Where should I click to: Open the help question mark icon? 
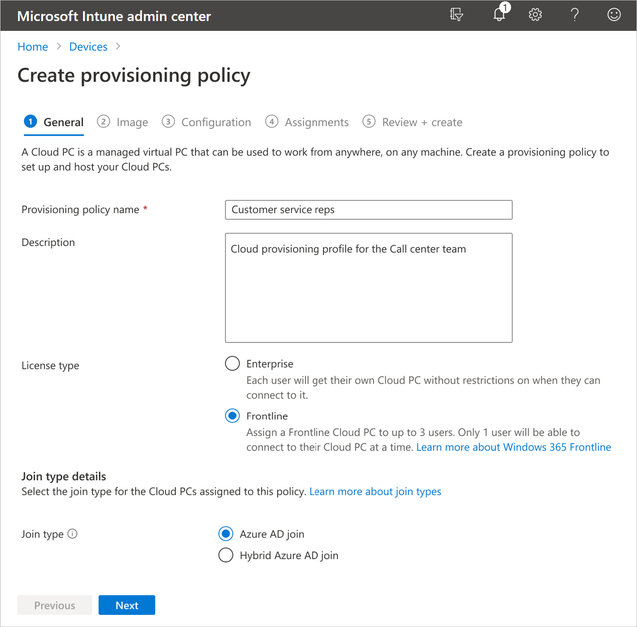click(x=574, y=15)
